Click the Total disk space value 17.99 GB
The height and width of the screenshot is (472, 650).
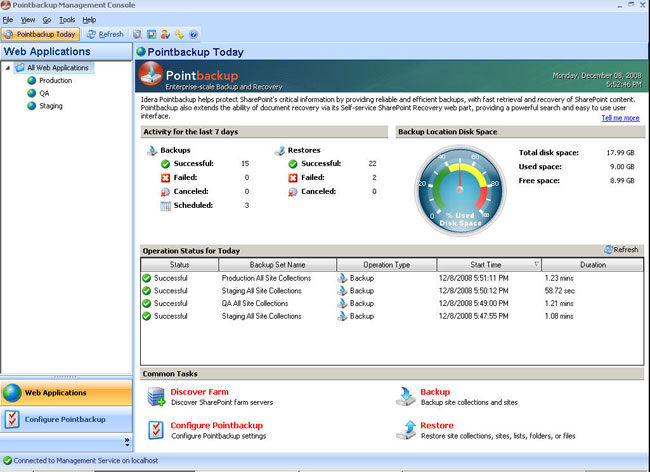pos(620,152)
